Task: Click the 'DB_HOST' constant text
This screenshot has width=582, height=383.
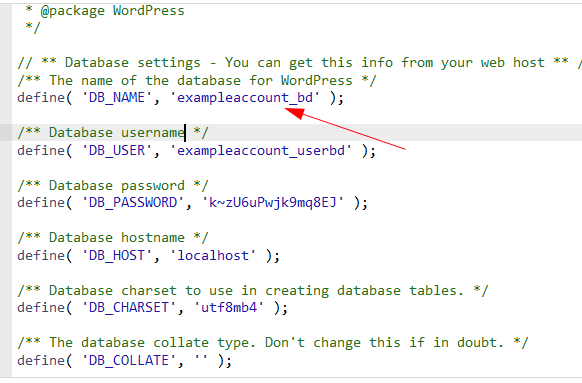Action: [x=117, y=255]
